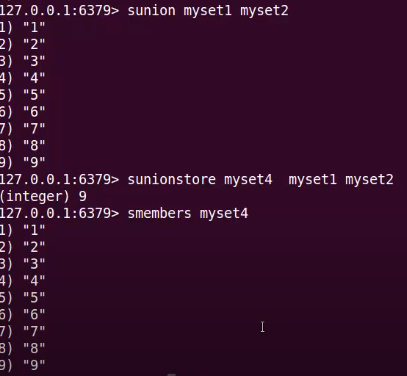Click the "4" row in the sunion output
This screenshot has width=407, height=376.
pos(22,78)
